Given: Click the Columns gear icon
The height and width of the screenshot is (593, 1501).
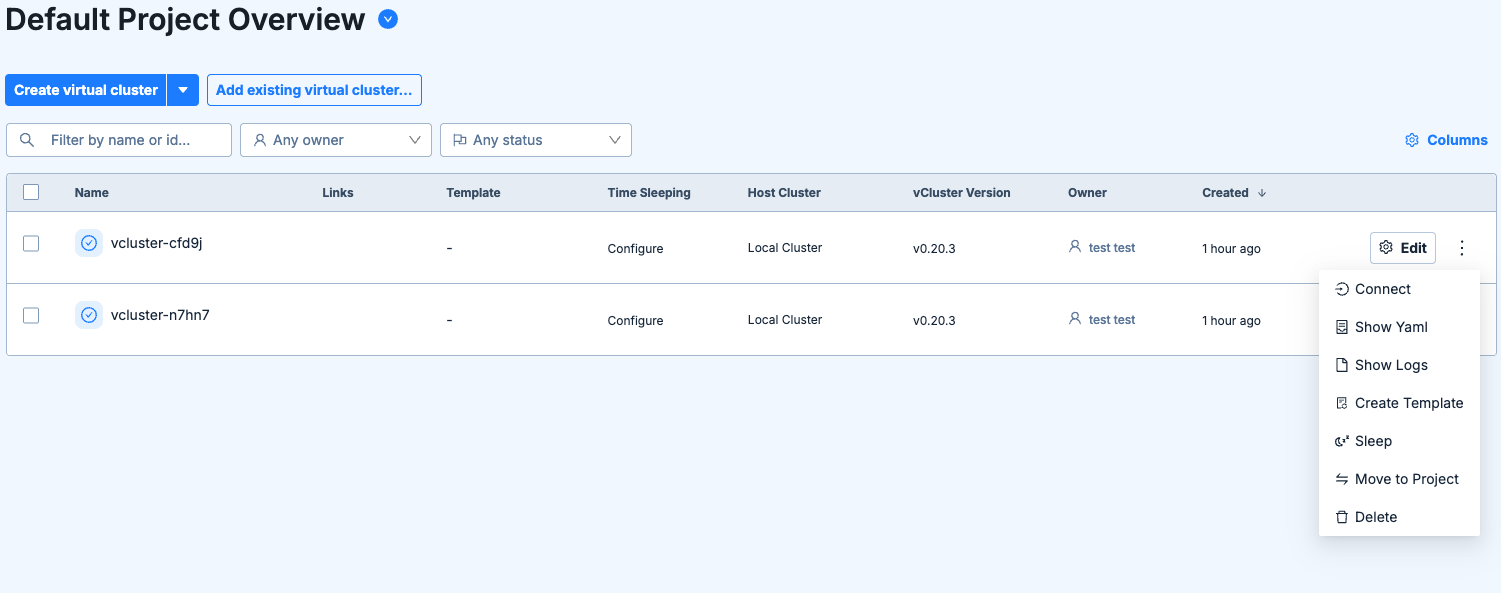Looking at the screenshot, I should [x=1412, y=140].
